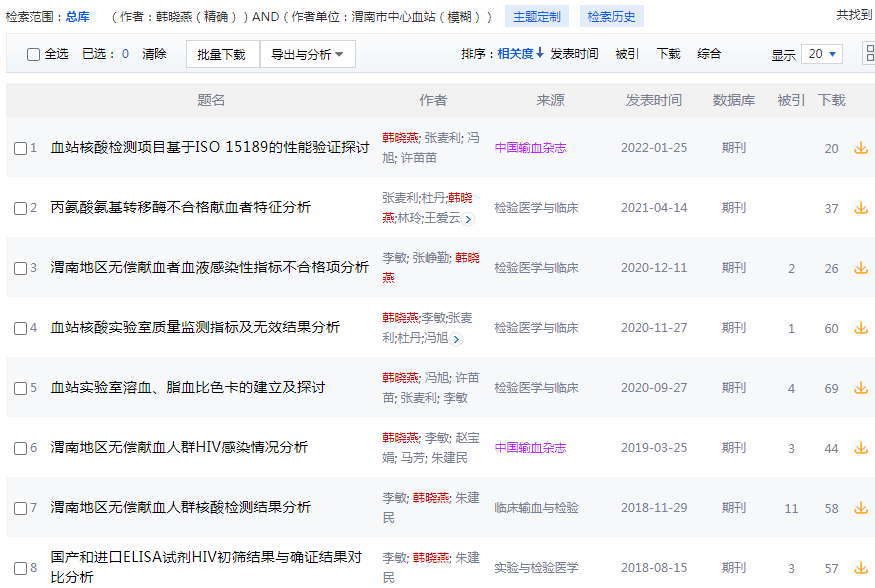Show more authors for article 2
The height and width of the screenshot is (588, 875).
[468, 219]
